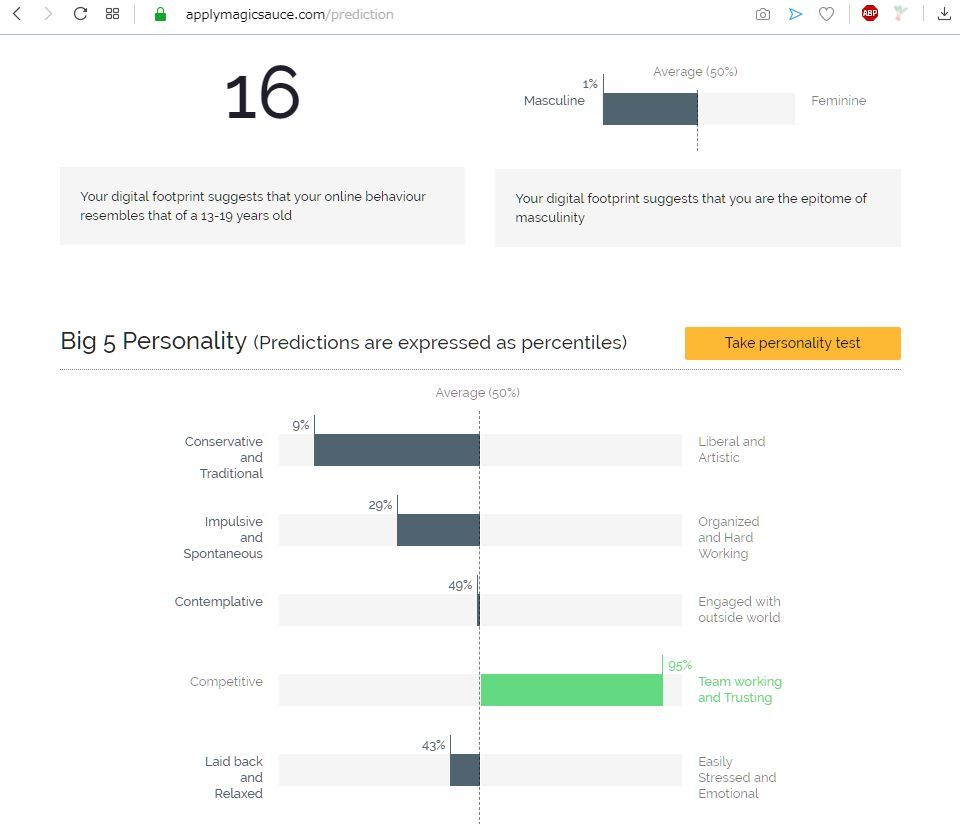
Task: Click the predicted age number 16
Action: 262,96
